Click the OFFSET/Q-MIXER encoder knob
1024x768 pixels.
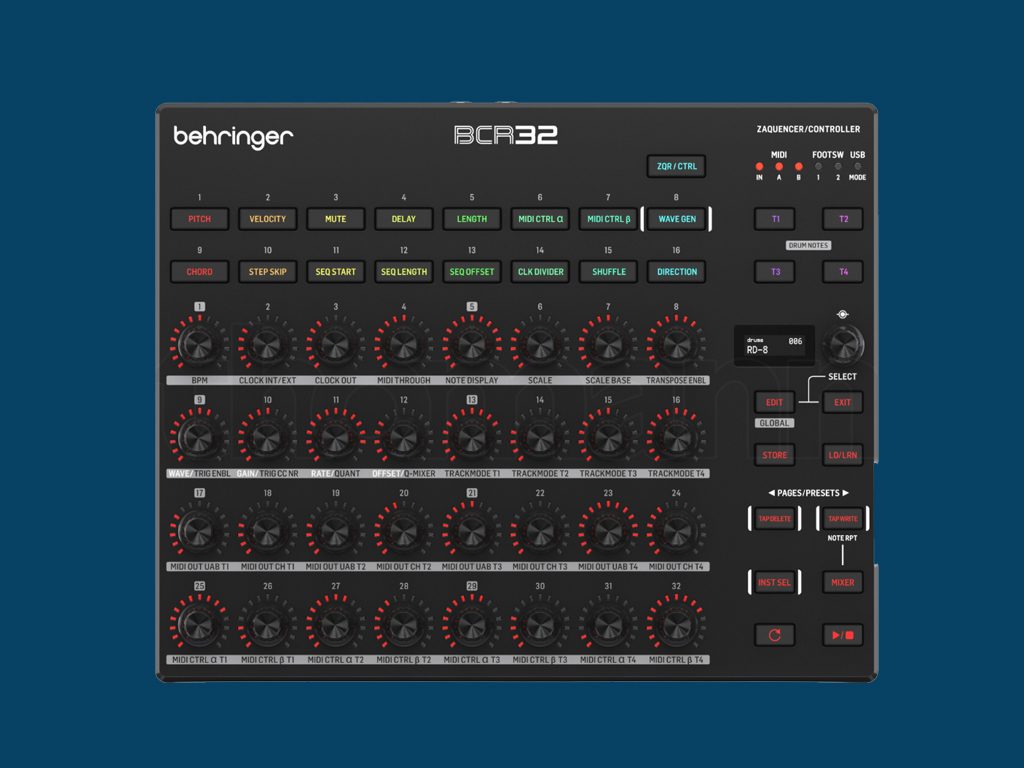(x=403, y=438)
